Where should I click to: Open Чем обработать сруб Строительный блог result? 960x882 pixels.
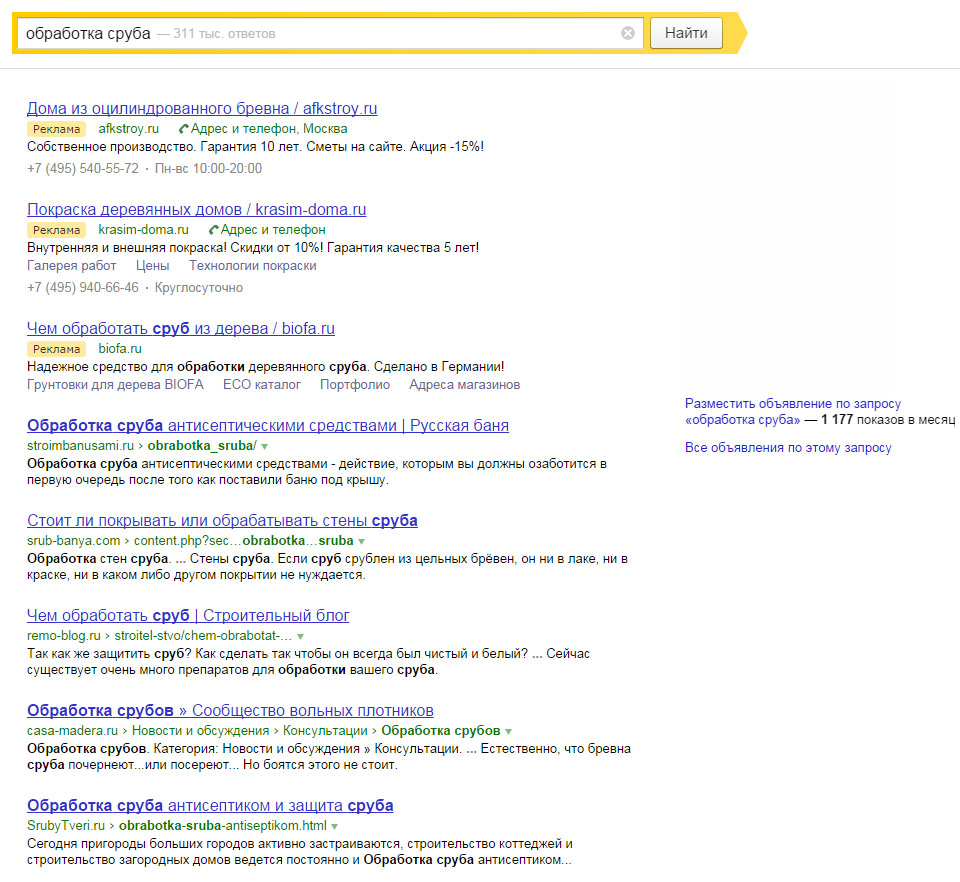pos(188,615)
